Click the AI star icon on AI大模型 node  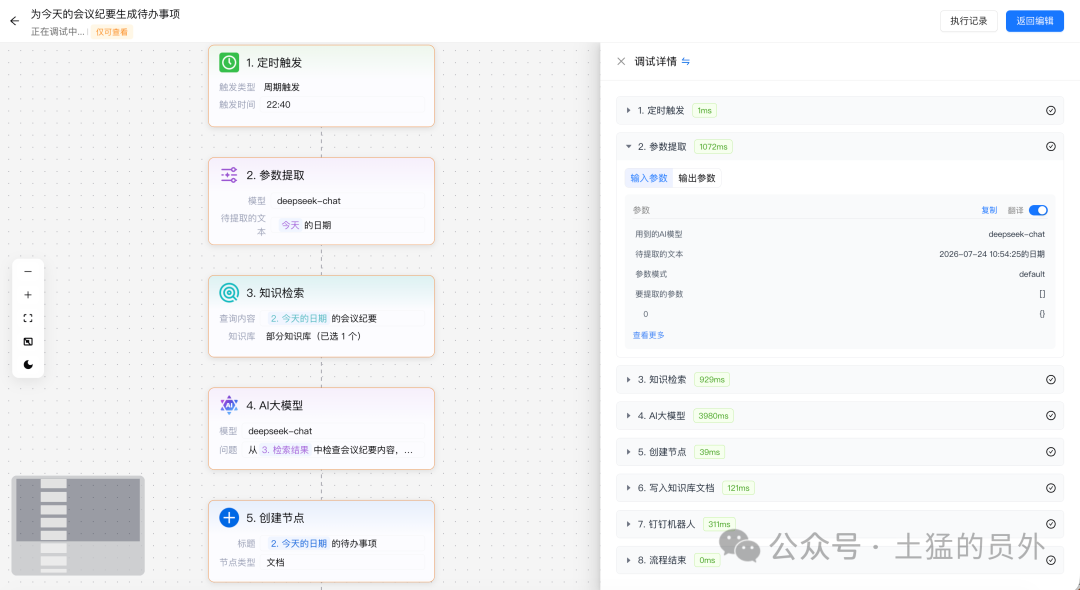coord(229,405)
